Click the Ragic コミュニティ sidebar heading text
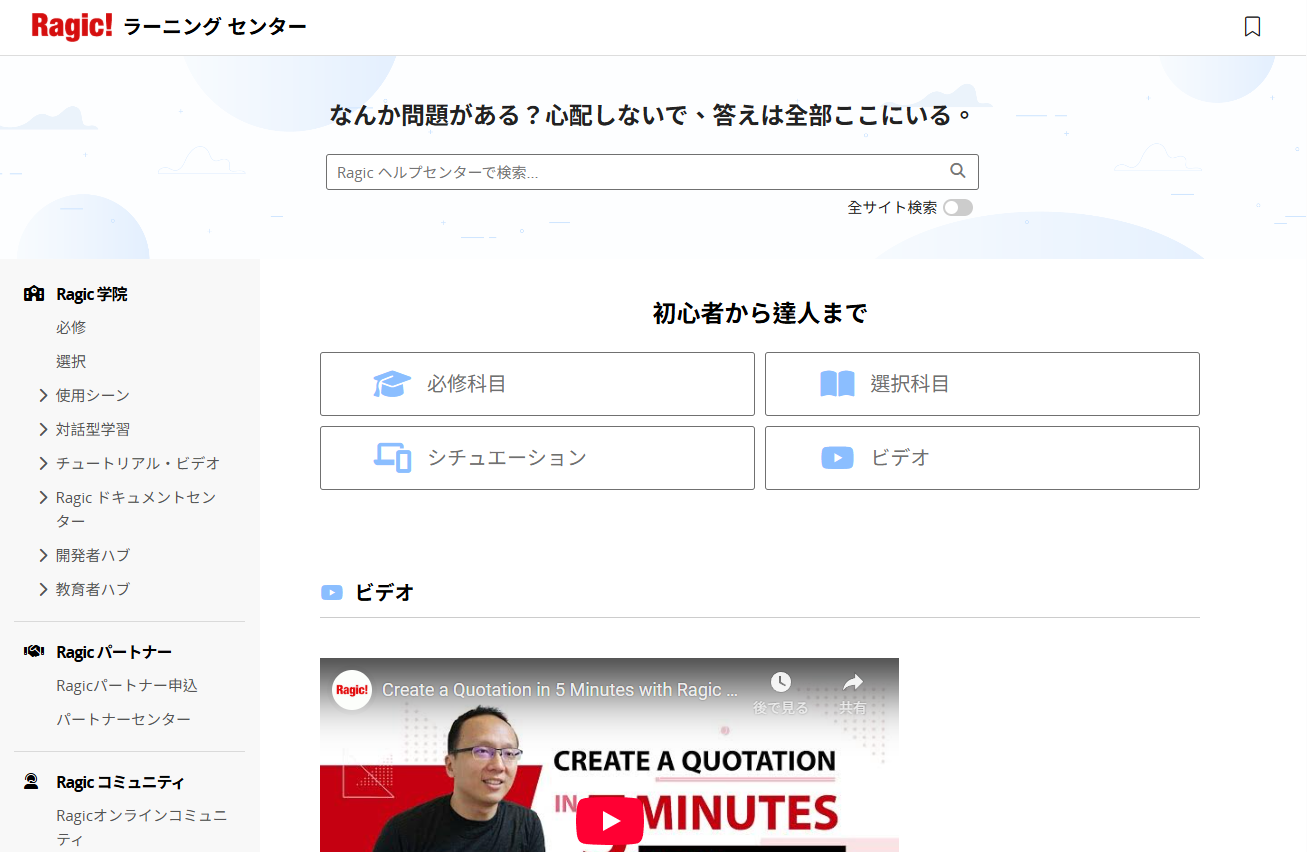The image size is (1307, 852). (x=120, y=782)
